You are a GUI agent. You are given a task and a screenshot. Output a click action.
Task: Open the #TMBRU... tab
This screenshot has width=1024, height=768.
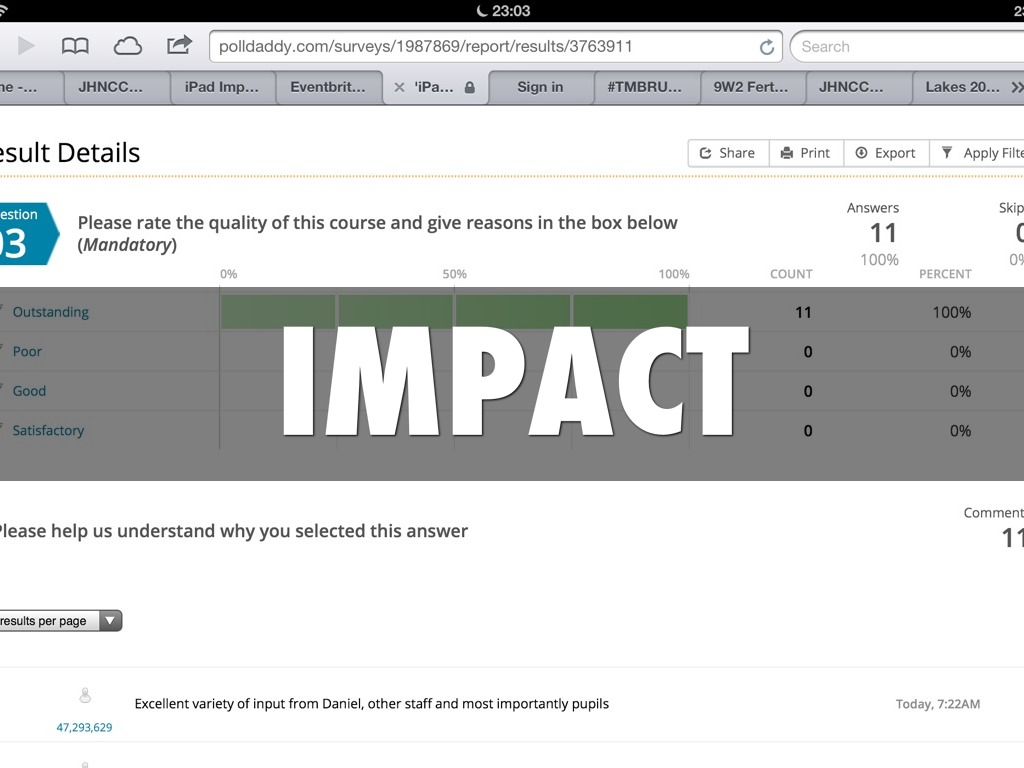[x=643, y=88]
